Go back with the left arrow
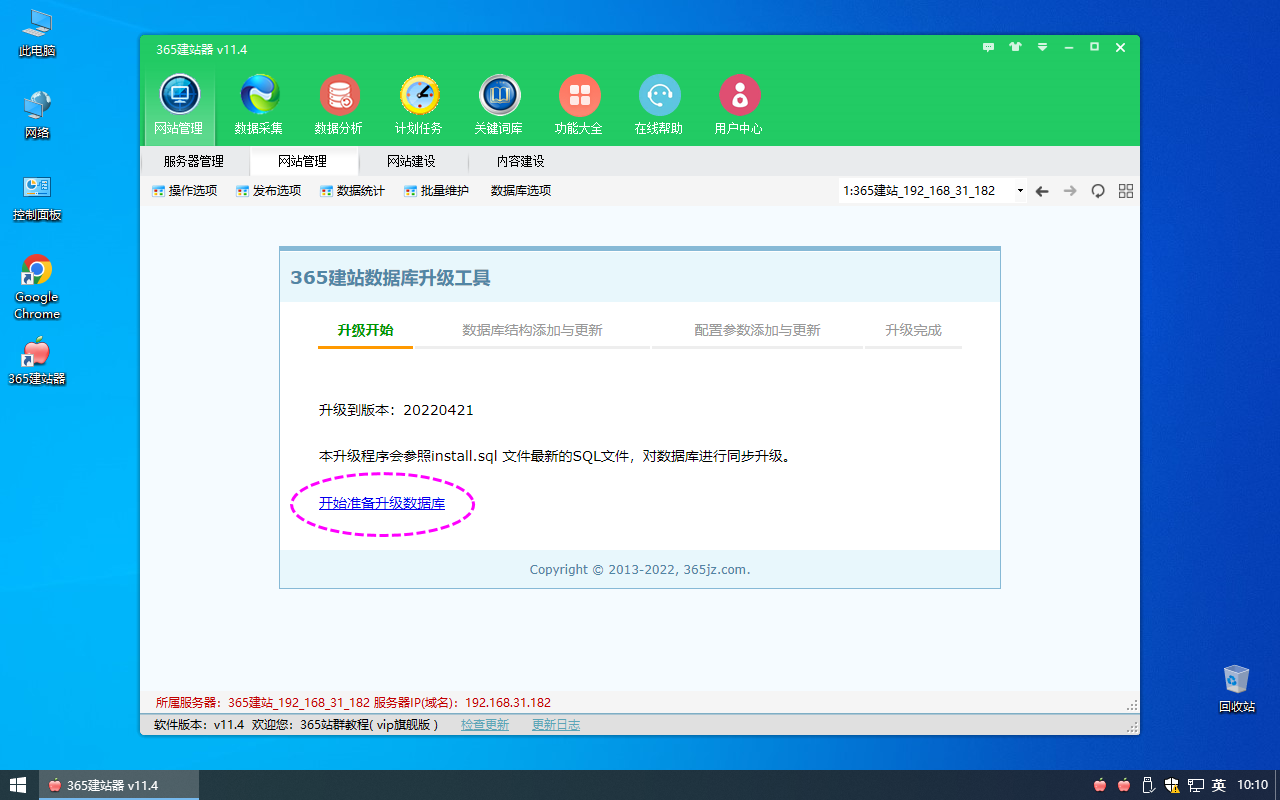This screenshot has height=800, width=1280. coord(1042,191)
